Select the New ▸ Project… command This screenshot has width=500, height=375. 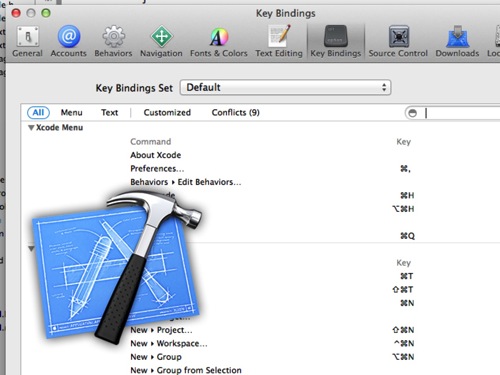pos(161,330)
